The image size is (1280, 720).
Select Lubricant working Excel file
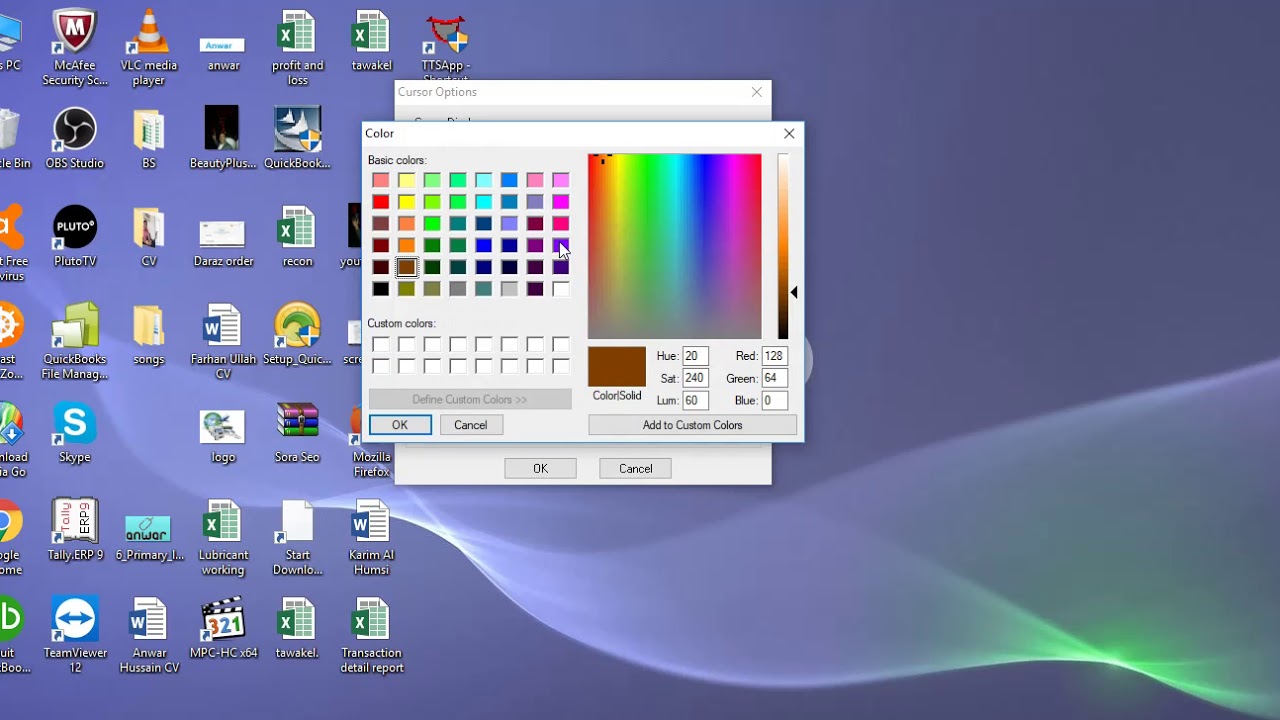pyautogui.click(x=223, y=538)
